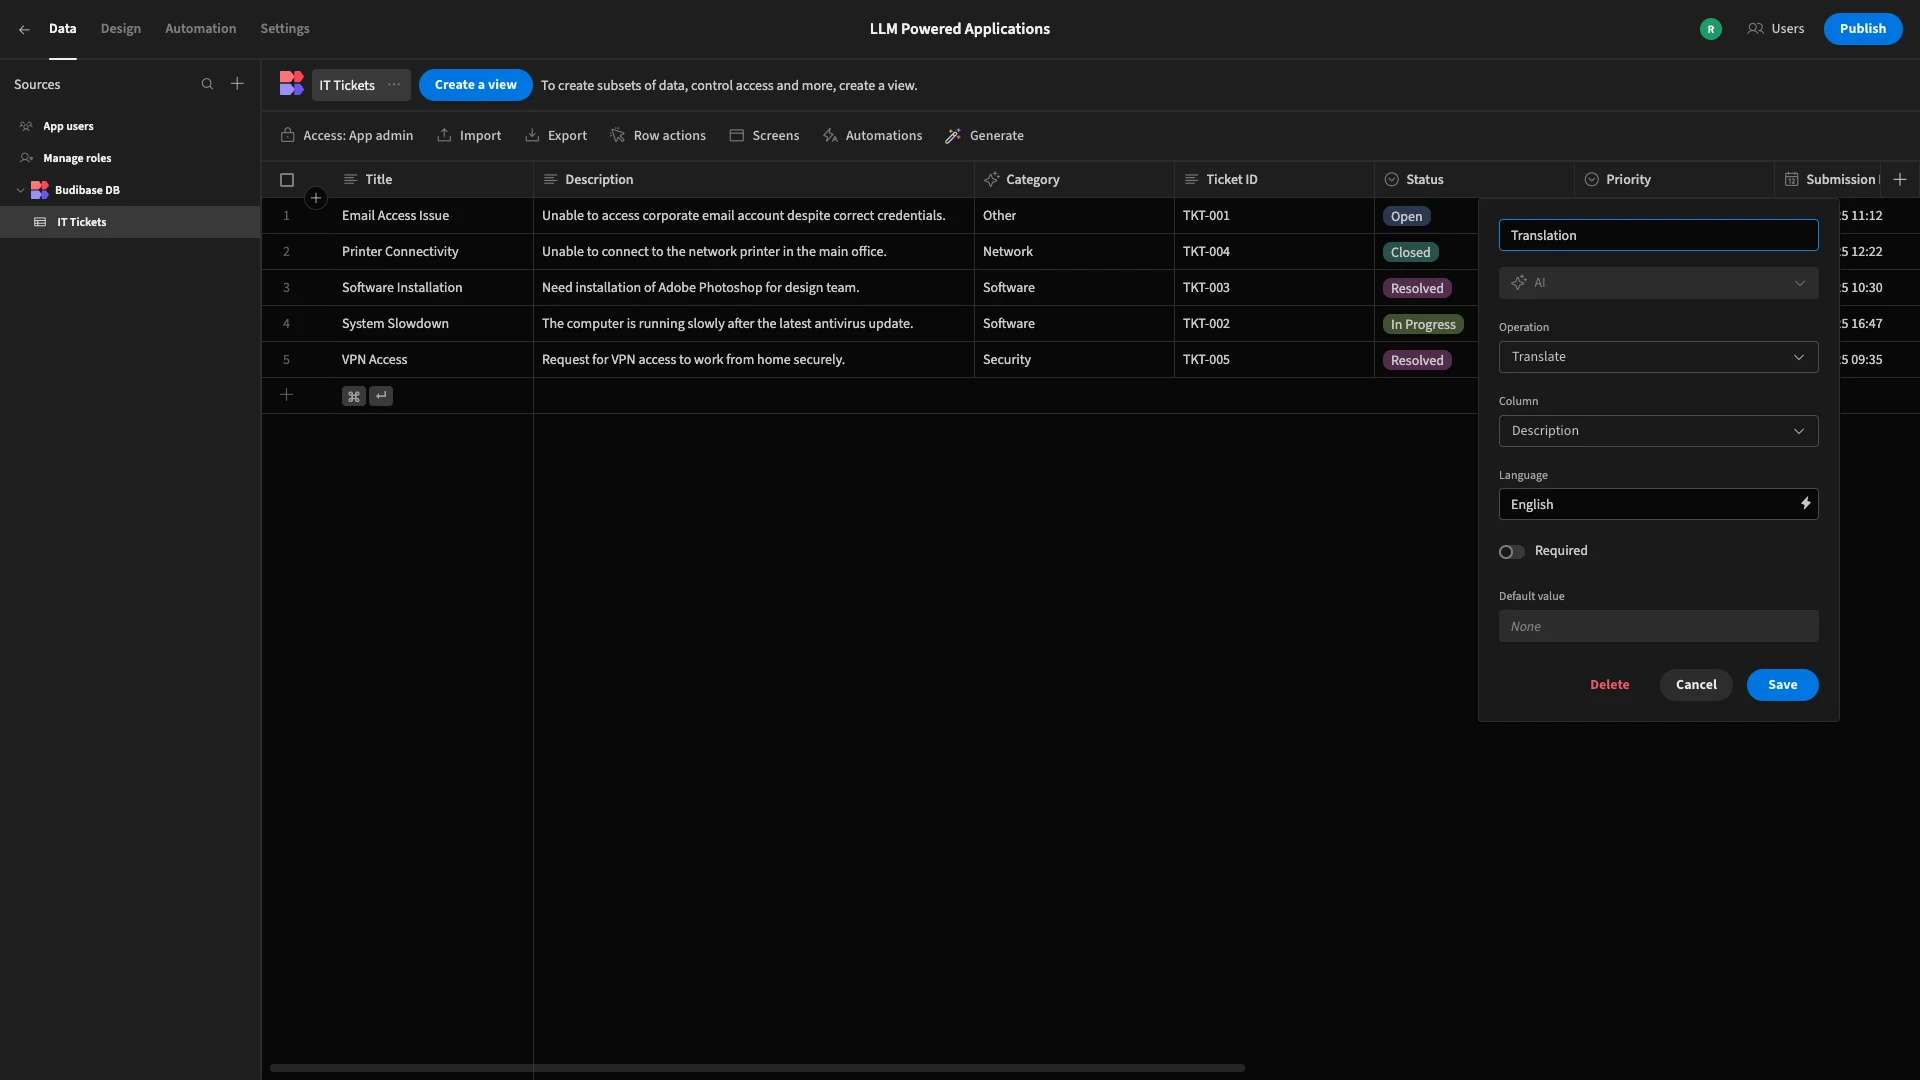1920x1080 pixels.
Task: Check the select-all rows checkbox
Action: coord(287,180)
